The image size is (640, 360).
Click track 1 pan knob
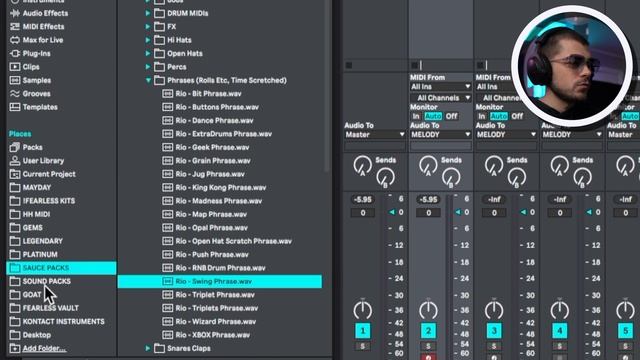[x=362, y=310]
